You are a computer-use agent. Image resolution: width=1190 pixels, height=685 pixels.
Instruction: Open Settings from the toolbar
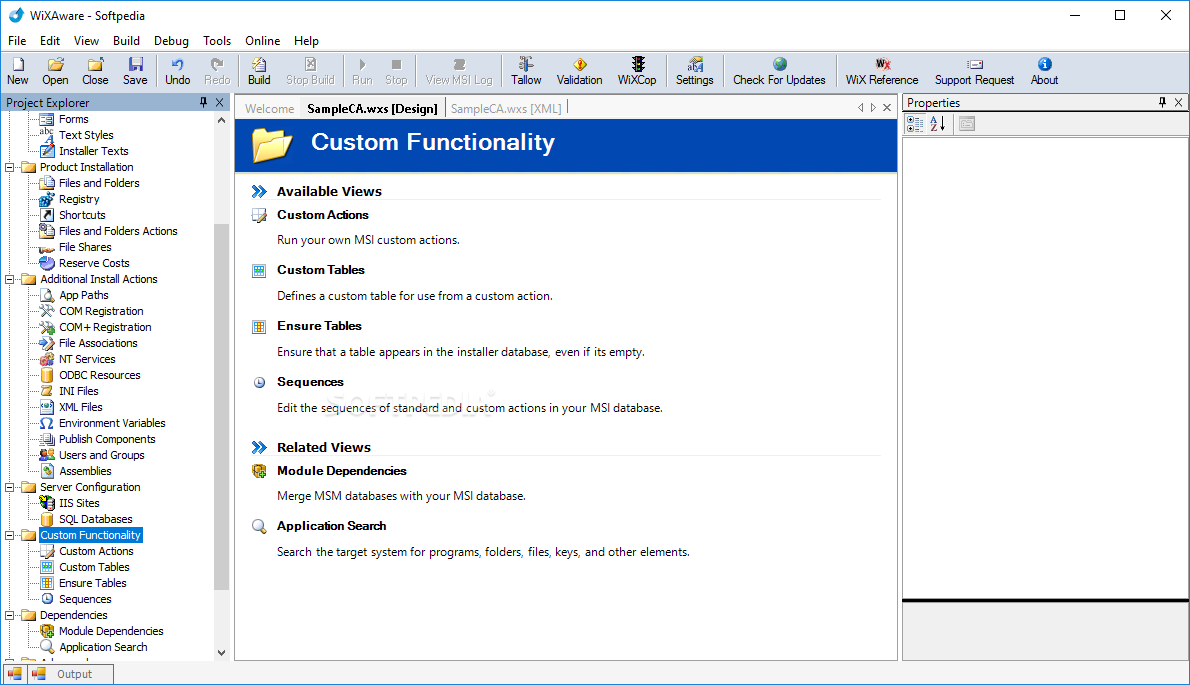(x=694, y=71)
